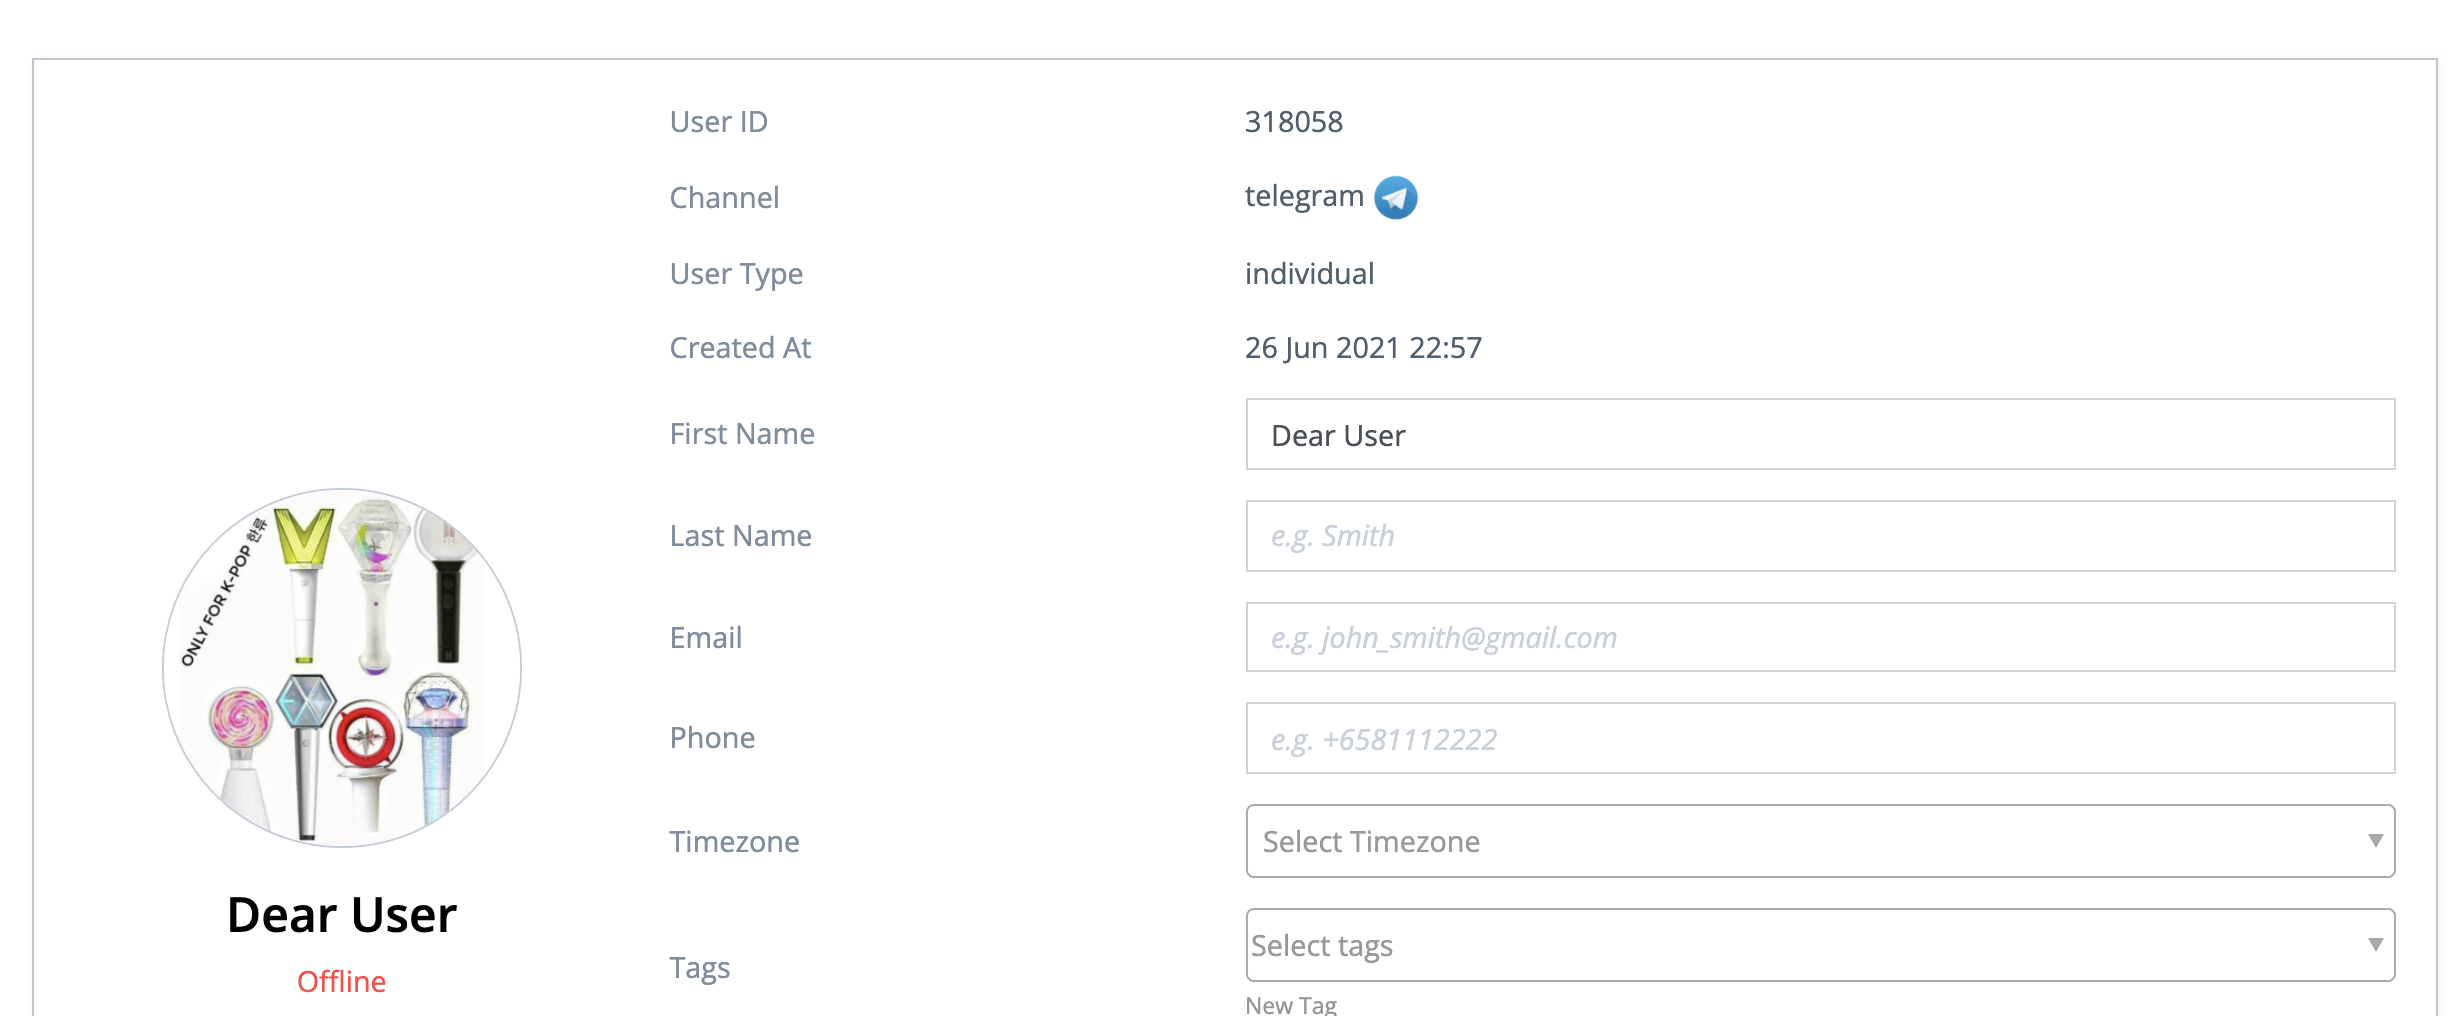Click the Tags field label
Viewport: 2452px width, 1016px height.
[699, 968]
